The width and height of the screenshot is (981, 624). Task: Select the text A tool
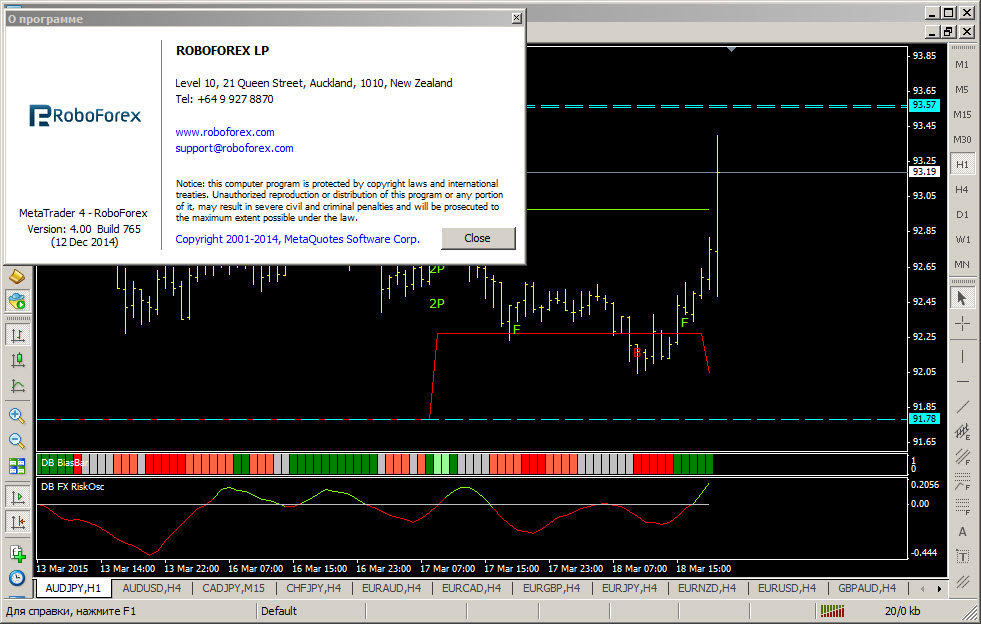click(962, 531)
